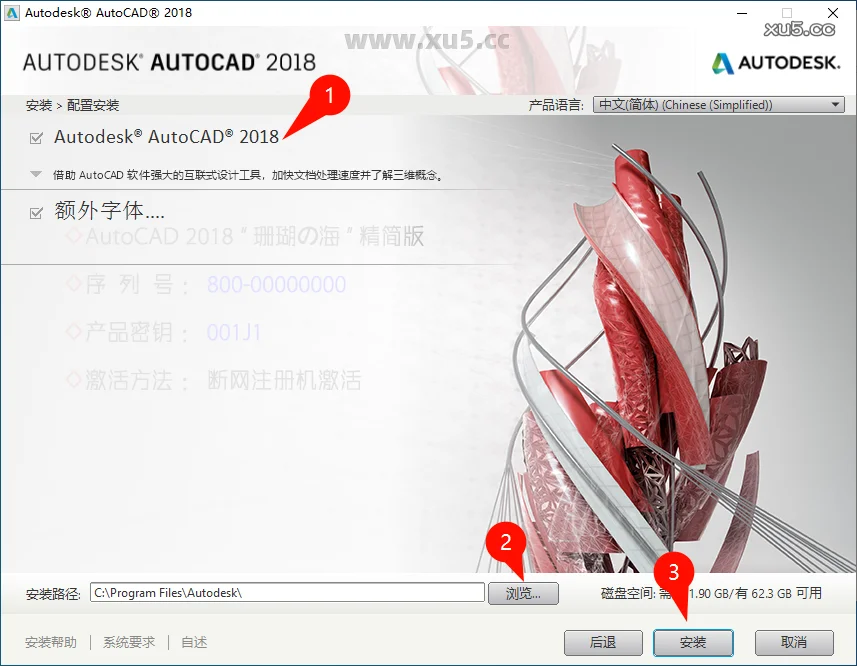Start installation with the 安装 button

pyautogui.click(x=693, y=642)
